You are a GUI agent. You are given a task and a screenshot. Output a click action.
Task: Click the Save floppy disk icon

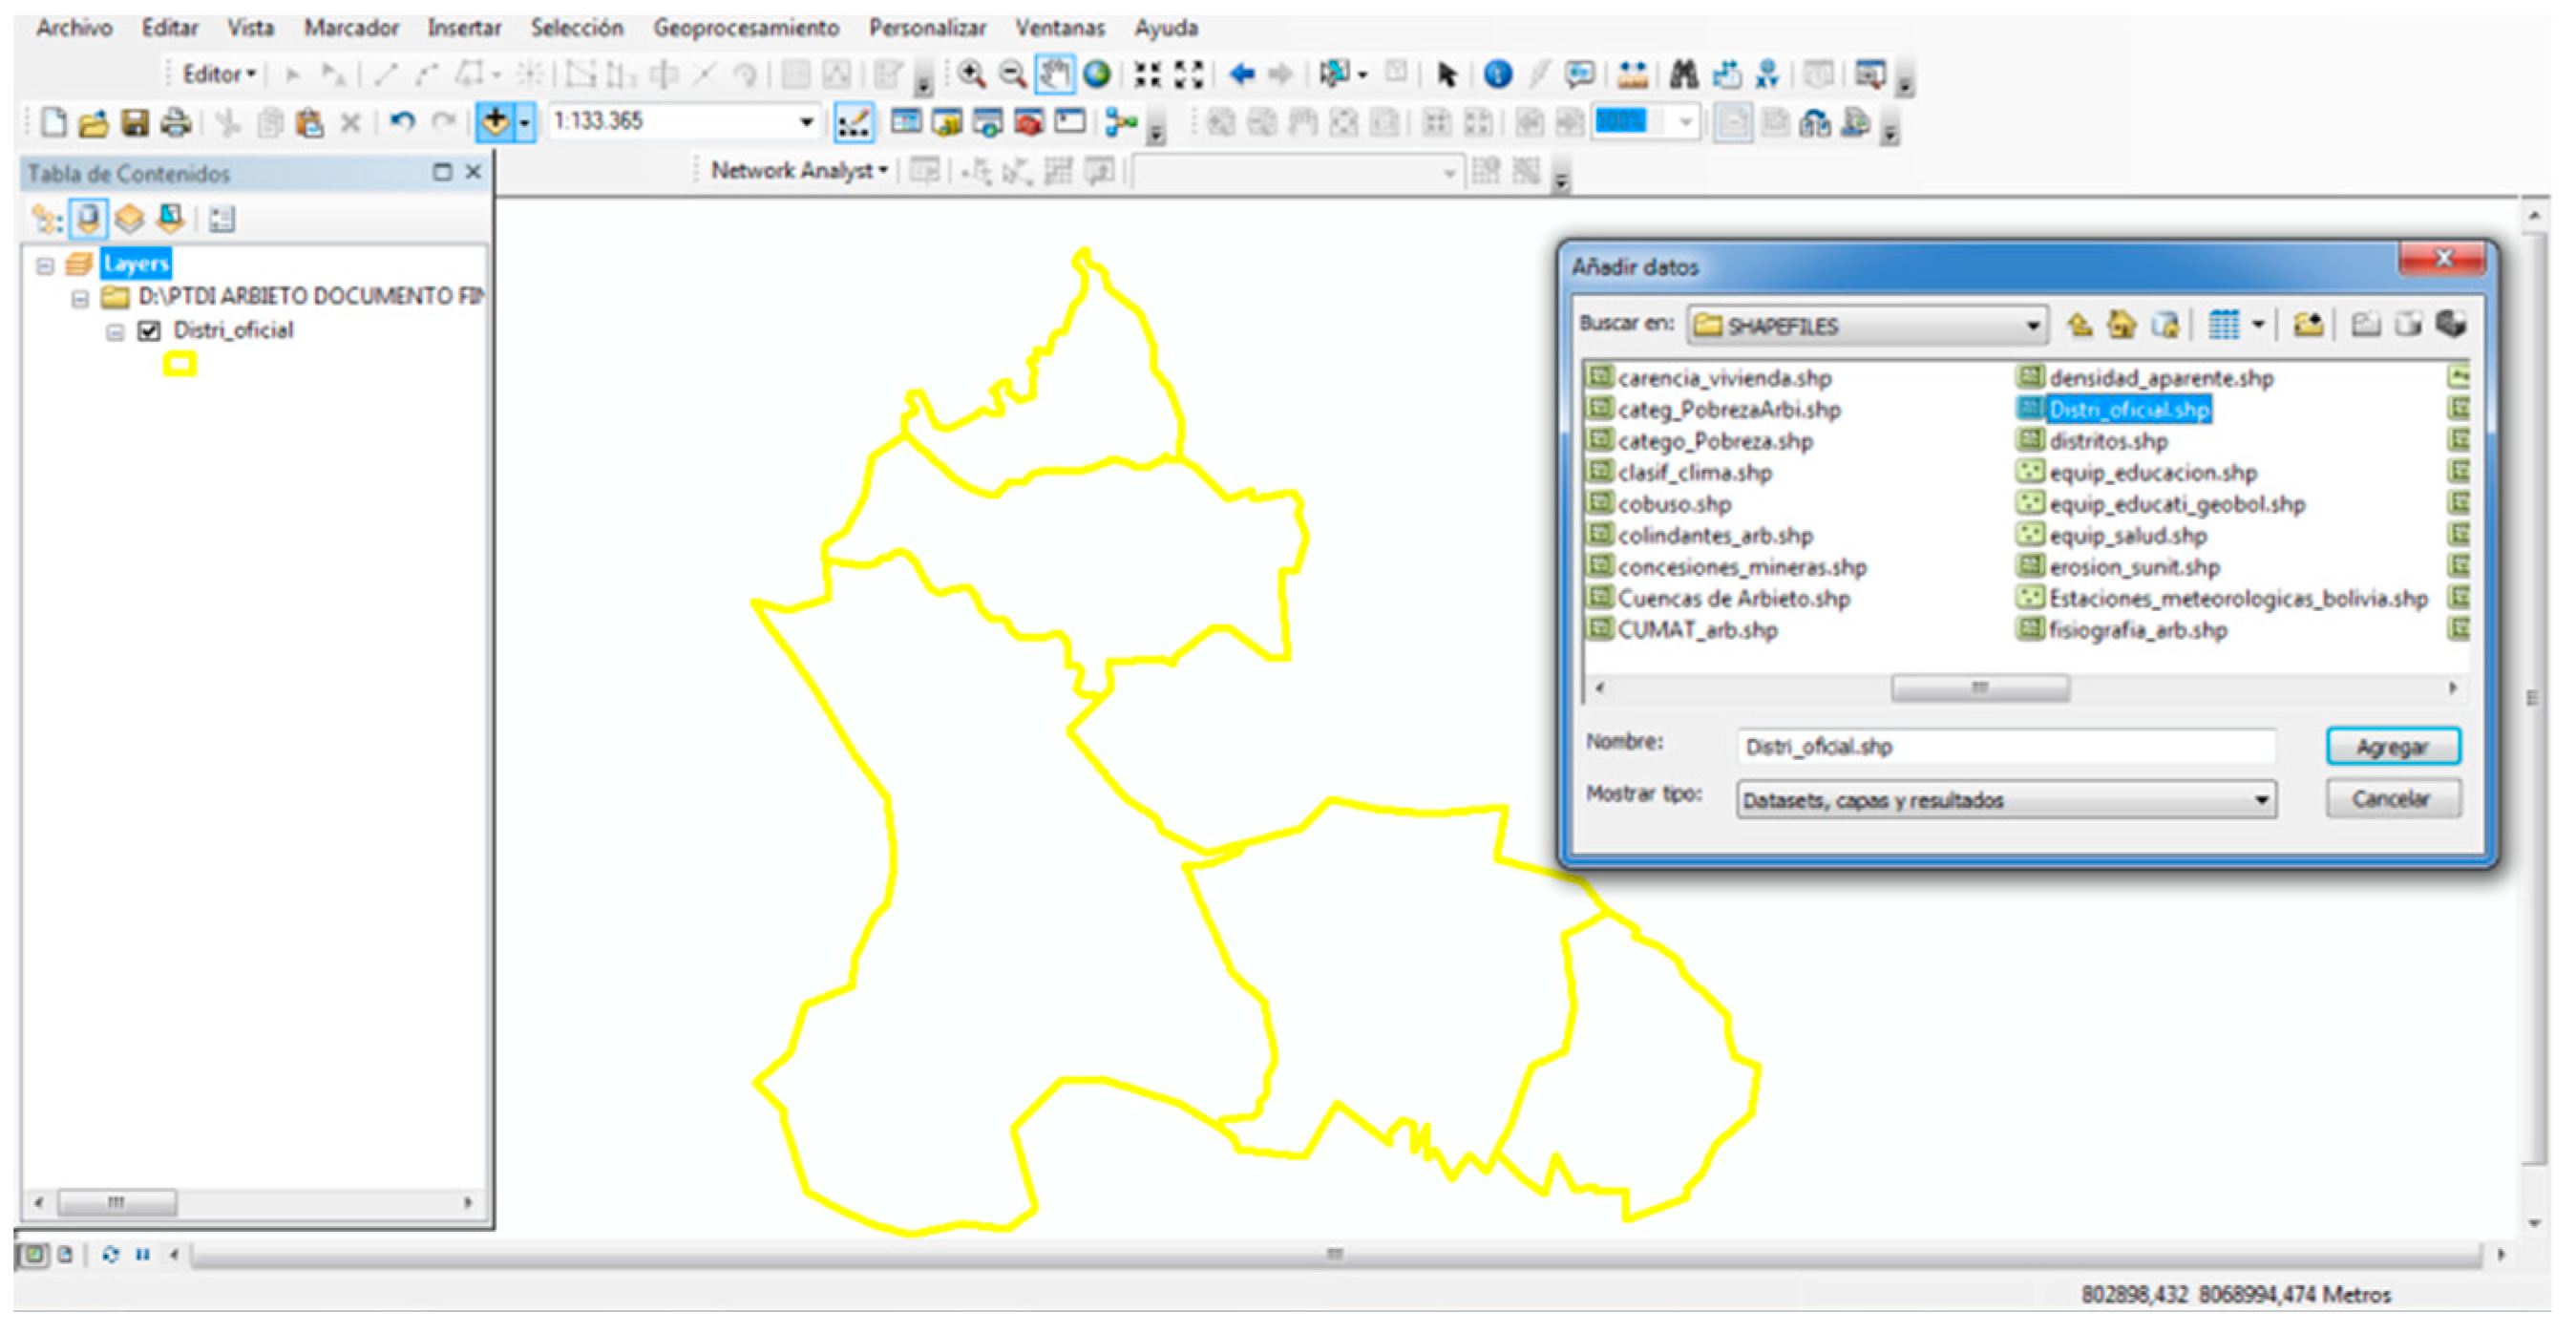[135, 123]
